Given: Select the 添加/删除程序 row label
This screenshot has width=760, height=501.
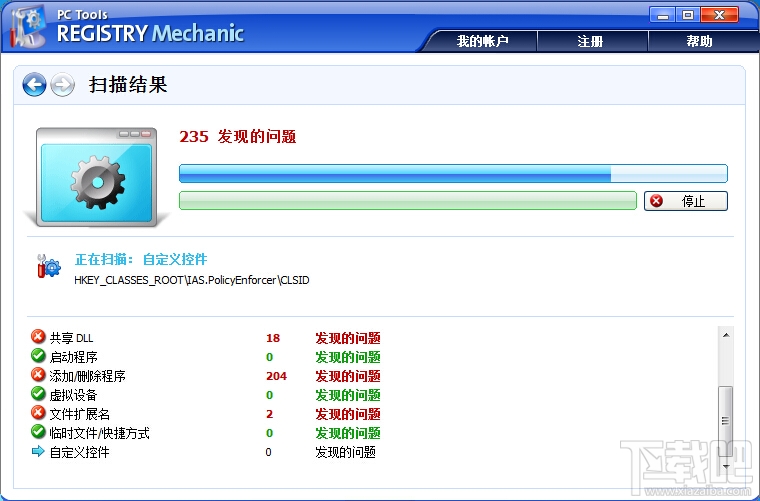Looking at the screenshot, I should (88, 376).
